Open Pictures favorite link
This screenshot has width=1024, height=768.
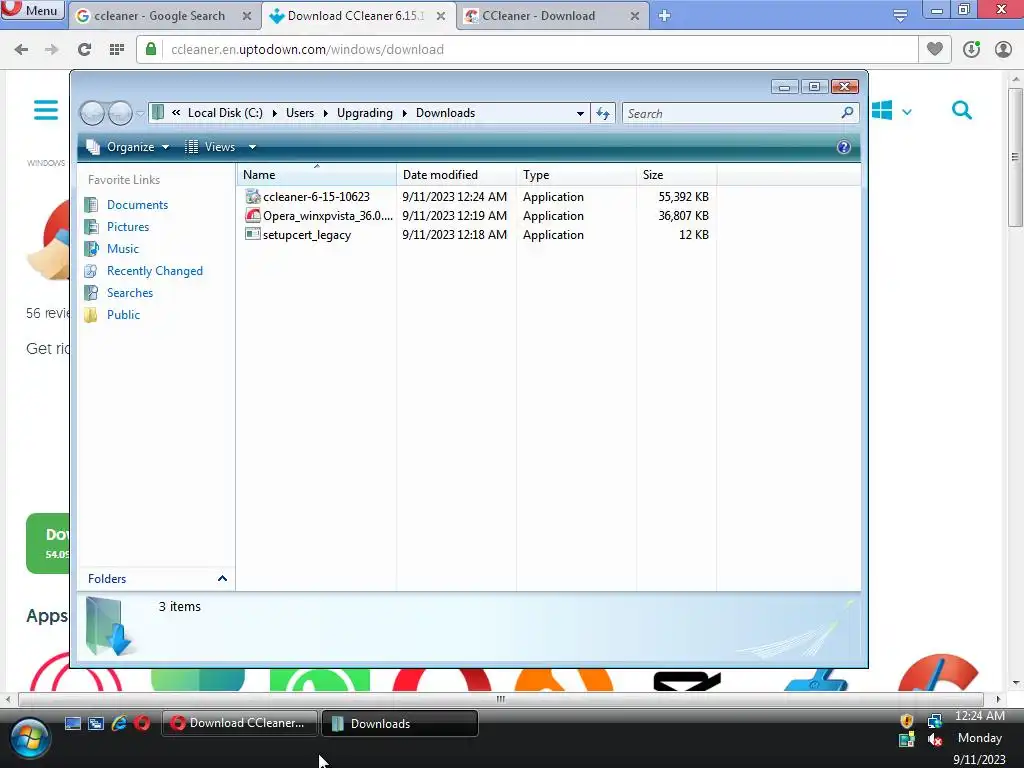click(128, 227)
